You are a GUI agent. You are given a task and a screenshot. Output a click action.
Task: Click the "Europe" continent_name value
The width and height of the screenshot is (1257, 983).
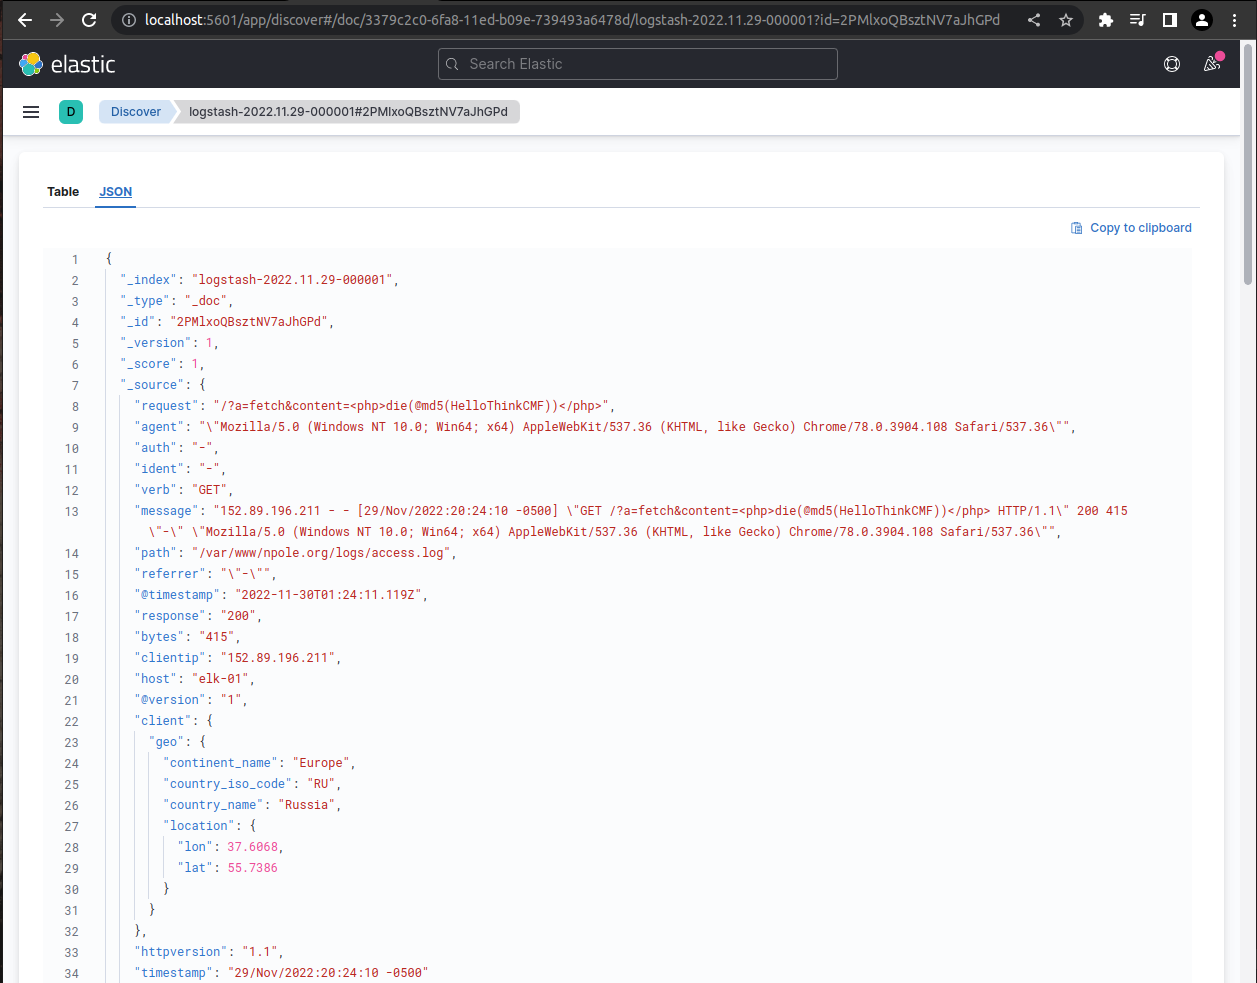322,763
